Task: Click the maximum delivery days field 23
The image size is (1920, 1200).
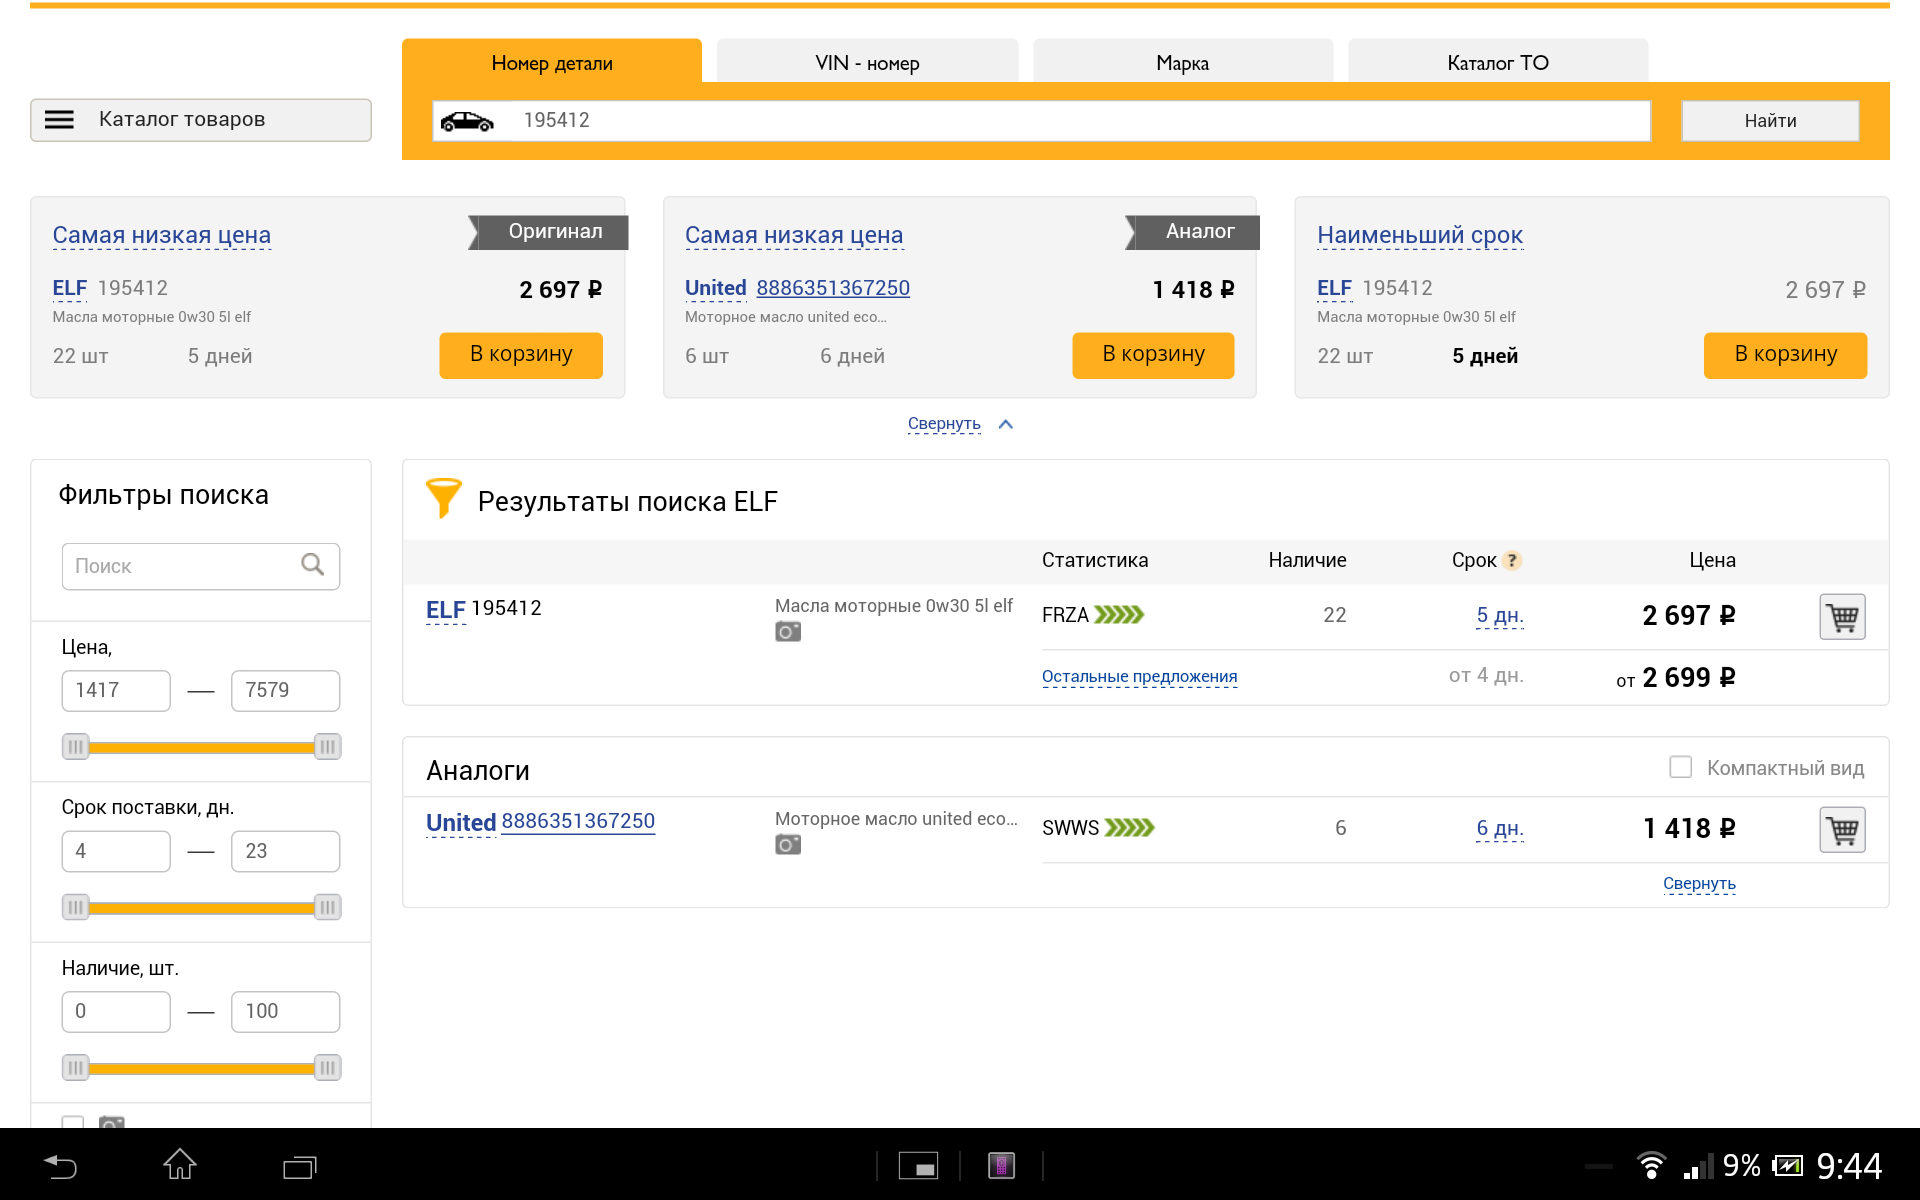Action: [285, 851]
